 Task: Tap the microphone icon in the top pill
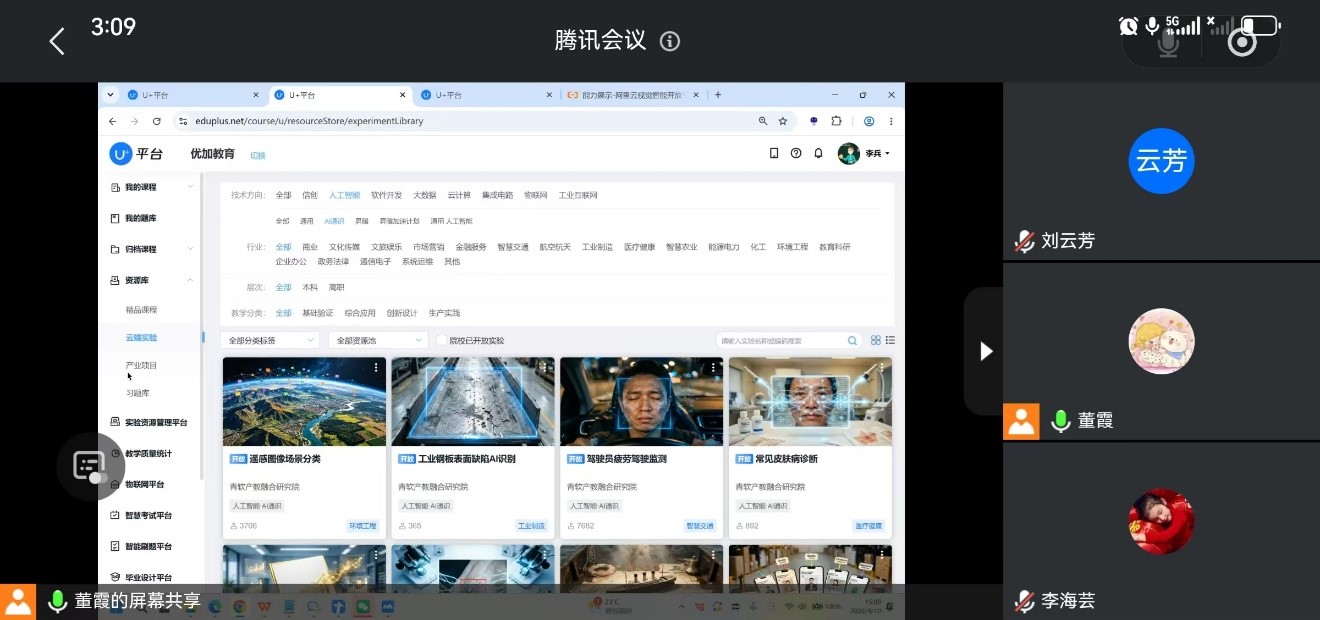click(x=1168, y=43)
